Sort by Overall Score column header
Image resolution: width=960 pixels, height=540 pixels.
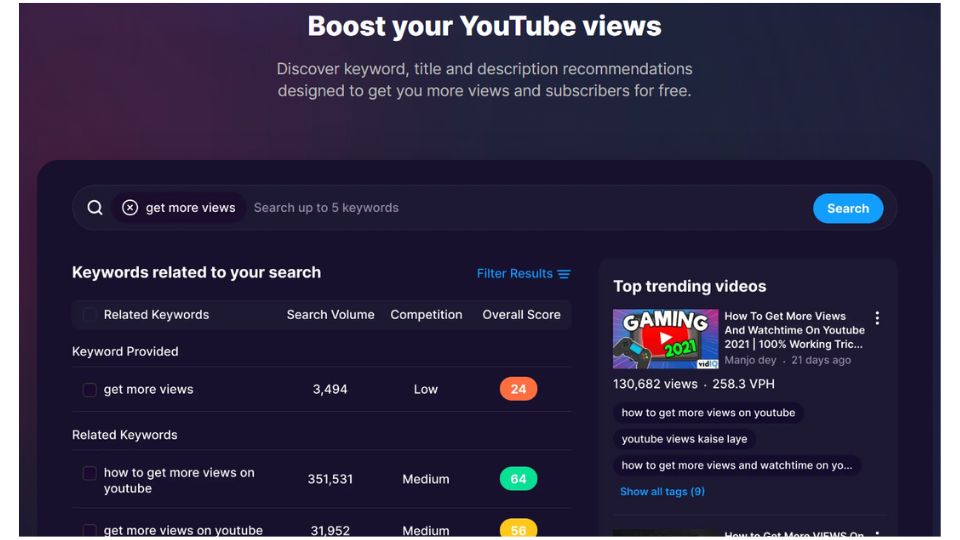pos(522,315)
